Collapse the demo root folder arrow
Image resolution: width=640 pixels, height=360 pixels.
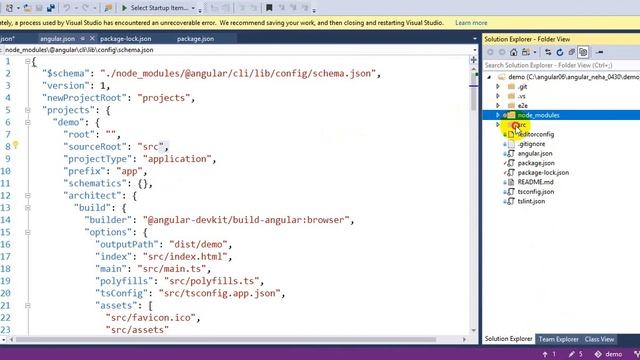489,77
